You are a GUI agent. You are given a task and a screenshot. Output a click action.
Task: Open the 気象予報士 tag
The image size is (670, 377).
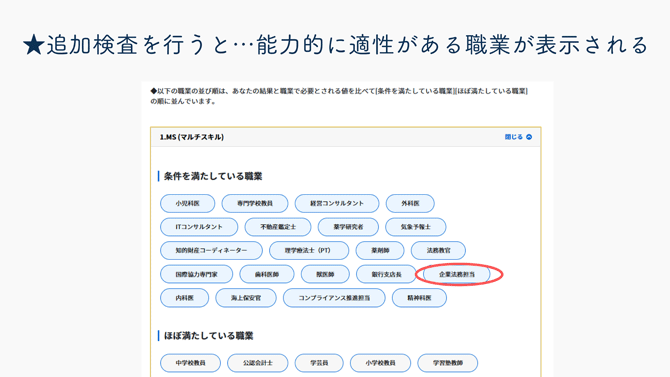(x=416, y=227)
